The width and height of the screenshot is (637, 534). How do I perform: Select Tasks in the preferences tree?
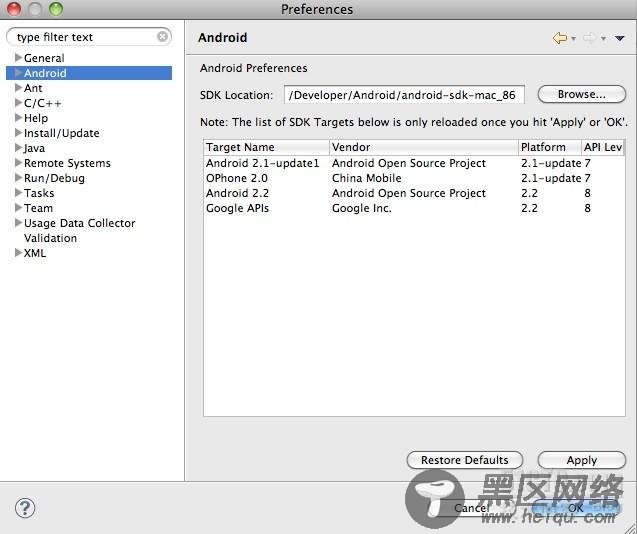tap(39, 193)
